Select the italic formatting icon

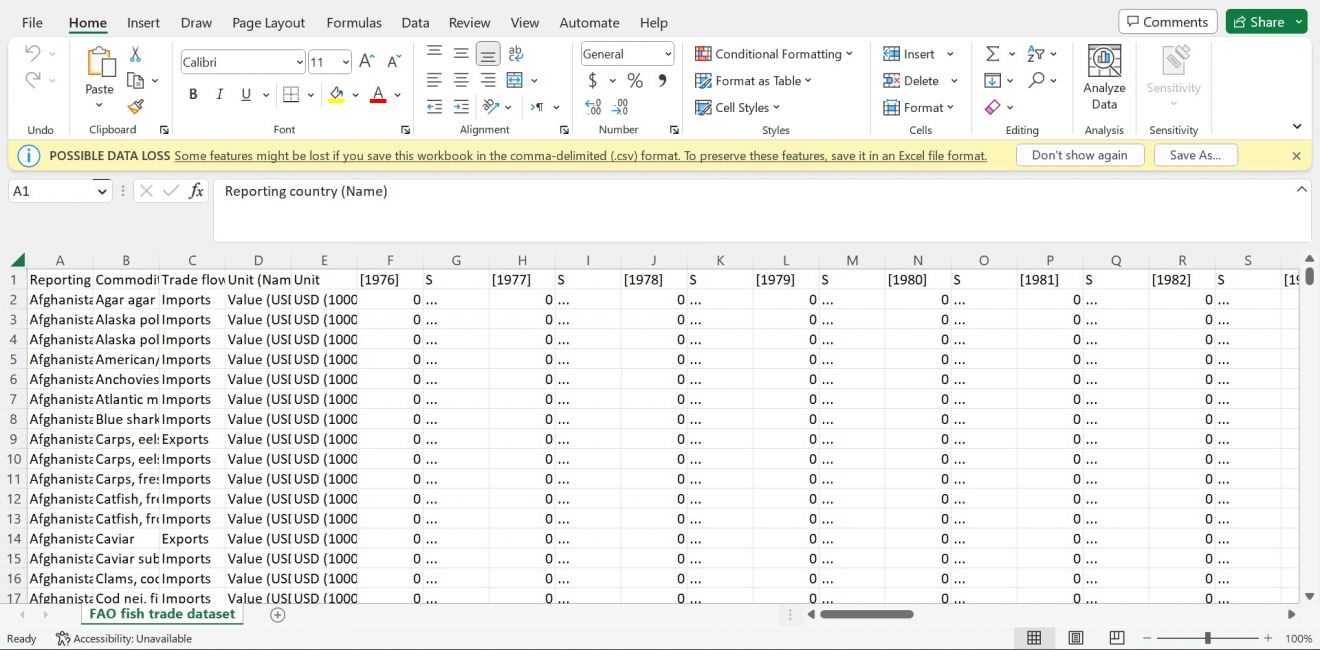pos(218,94)
